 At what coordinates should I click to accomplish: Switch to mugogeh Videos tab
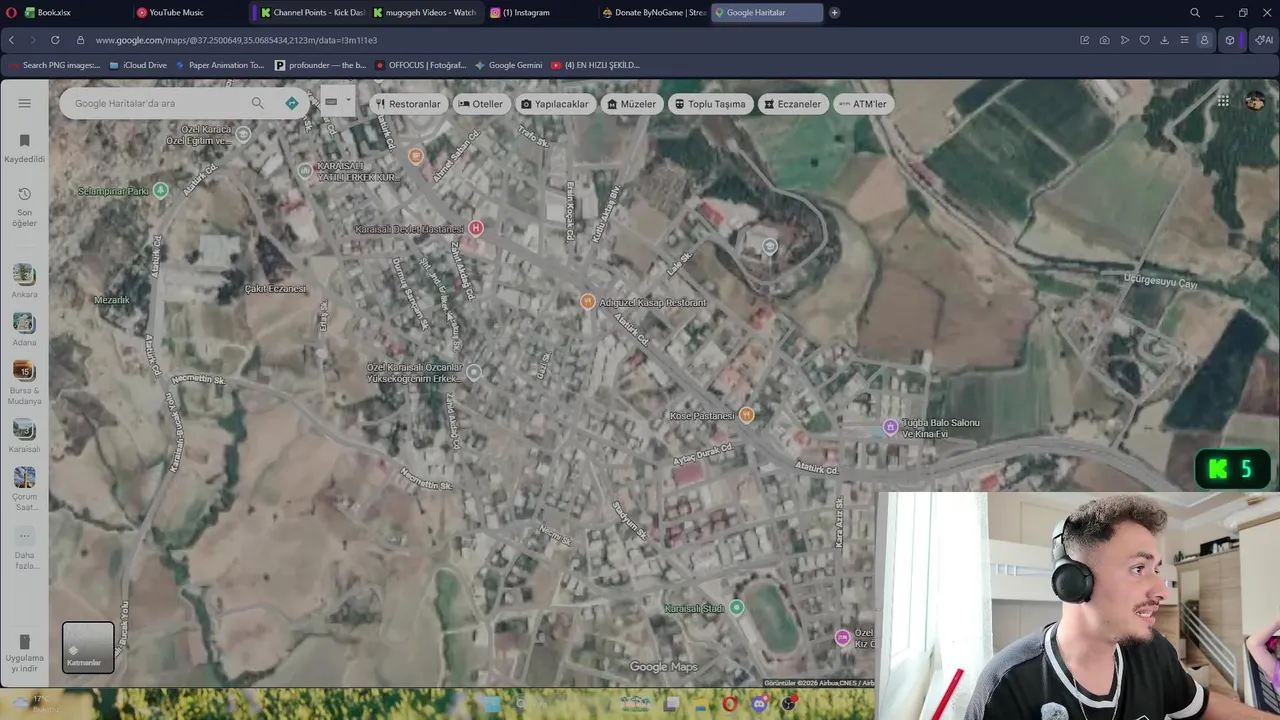[x=424, y=13]
